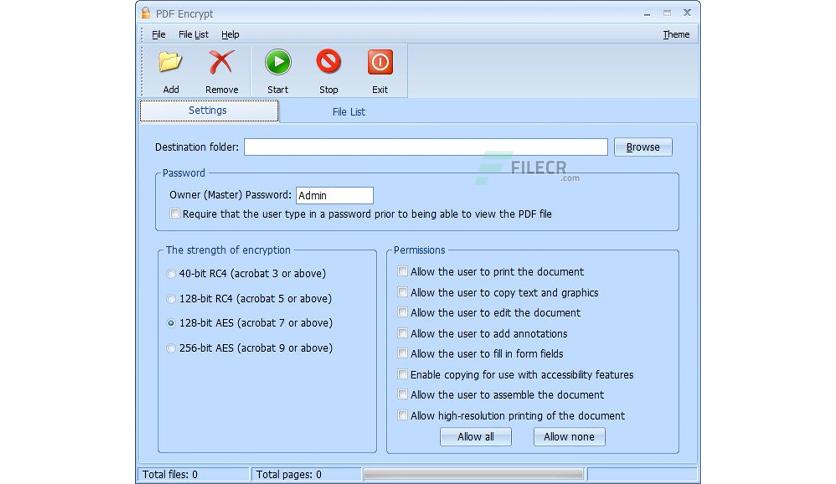Open the File List menu

(194, 35)
